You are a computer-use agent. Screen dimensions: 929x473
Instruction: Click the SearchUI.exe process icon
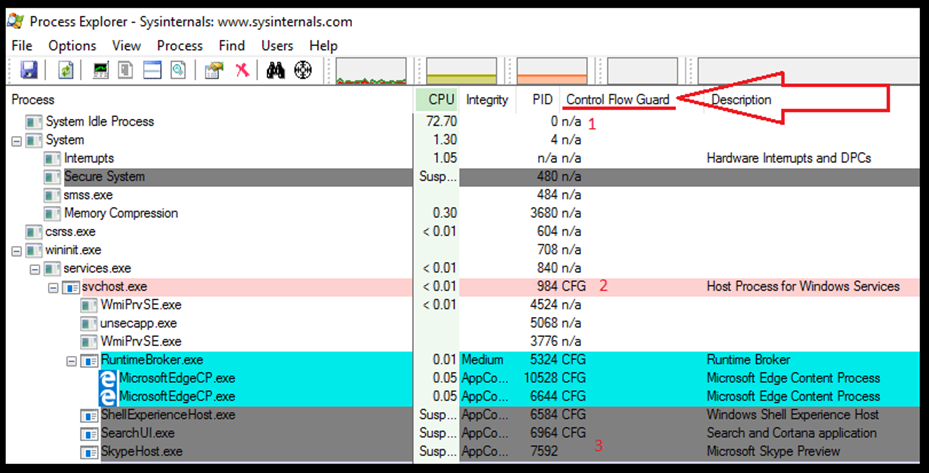click(x=89, y=434)
